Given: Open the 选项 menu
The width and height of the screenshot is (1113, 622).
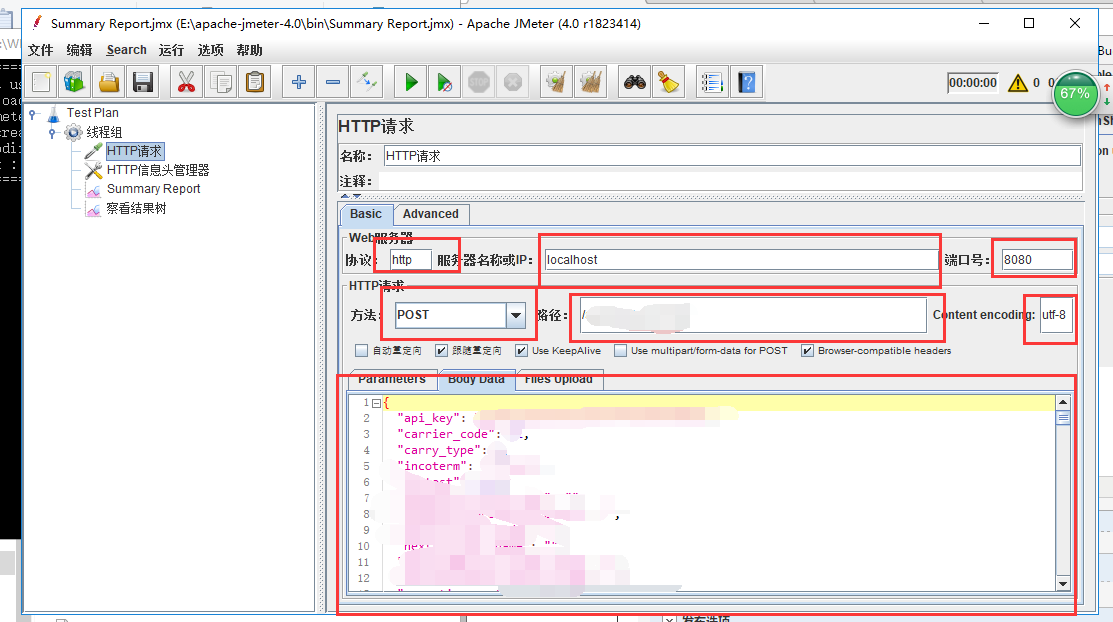Looking at the screenshot, I should 210,50.
